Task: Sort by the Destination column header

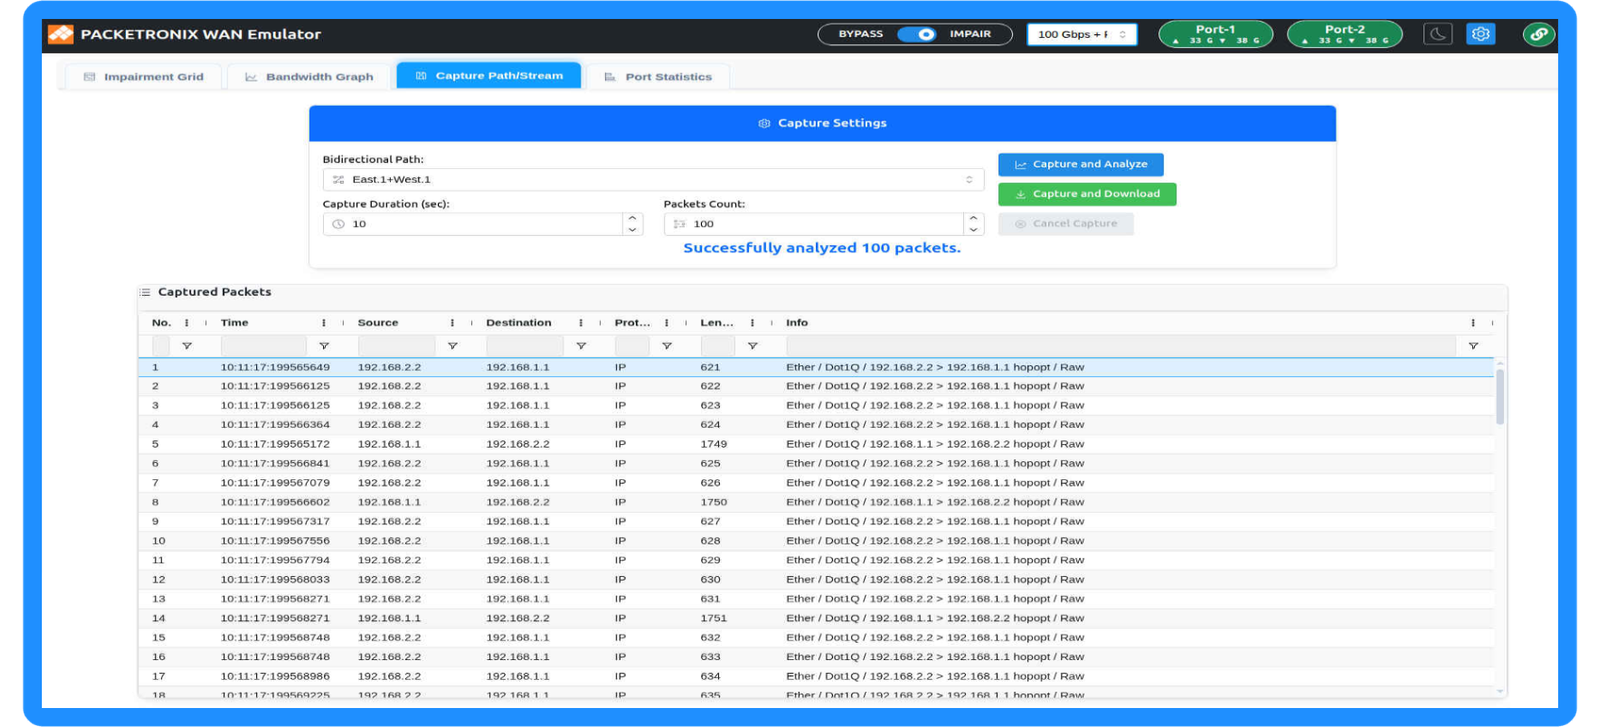Action: point(519,323)
